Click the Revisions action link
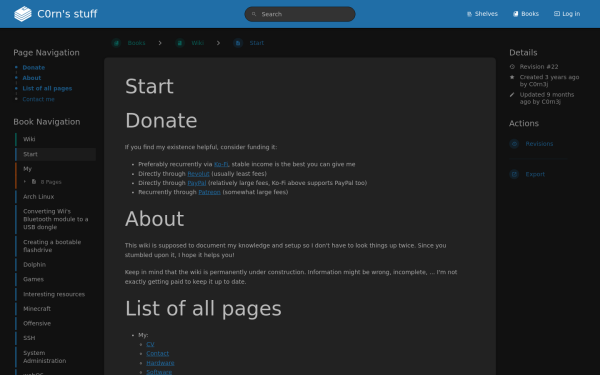This screenshot has height=375, width=600. [539, 144]
